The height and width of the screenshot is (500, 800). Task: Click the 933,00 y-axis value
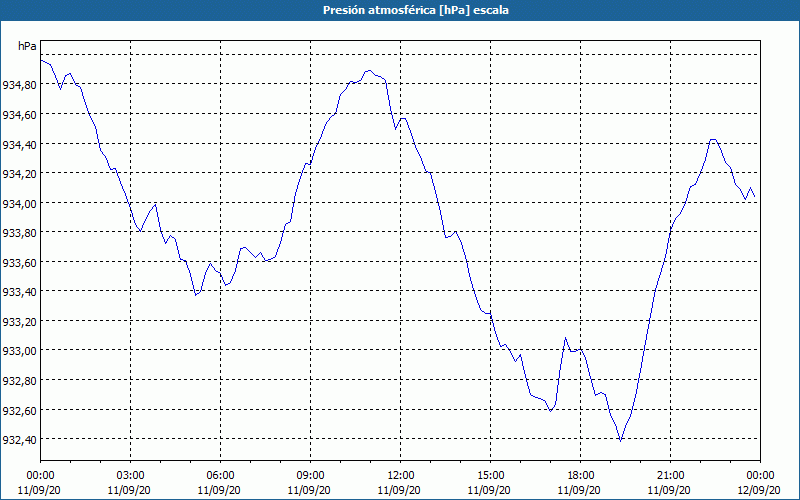pyautogui.click(x=20, y=351)
